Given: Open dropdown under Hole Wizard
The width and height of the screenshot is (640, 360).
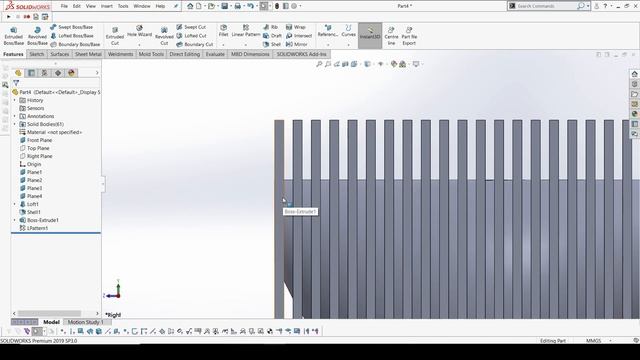Looking at the screenshot, I should click(x=139, y=44).
